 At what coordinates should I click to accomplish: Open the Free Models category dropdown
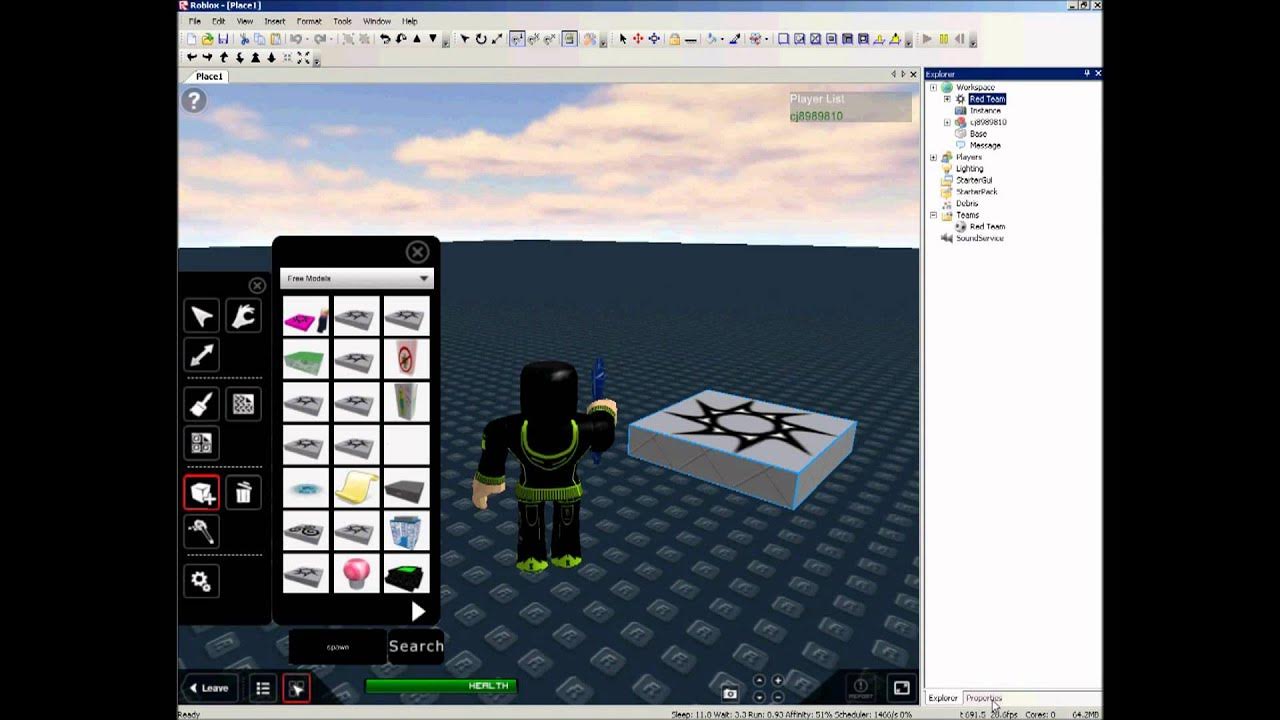357,278
